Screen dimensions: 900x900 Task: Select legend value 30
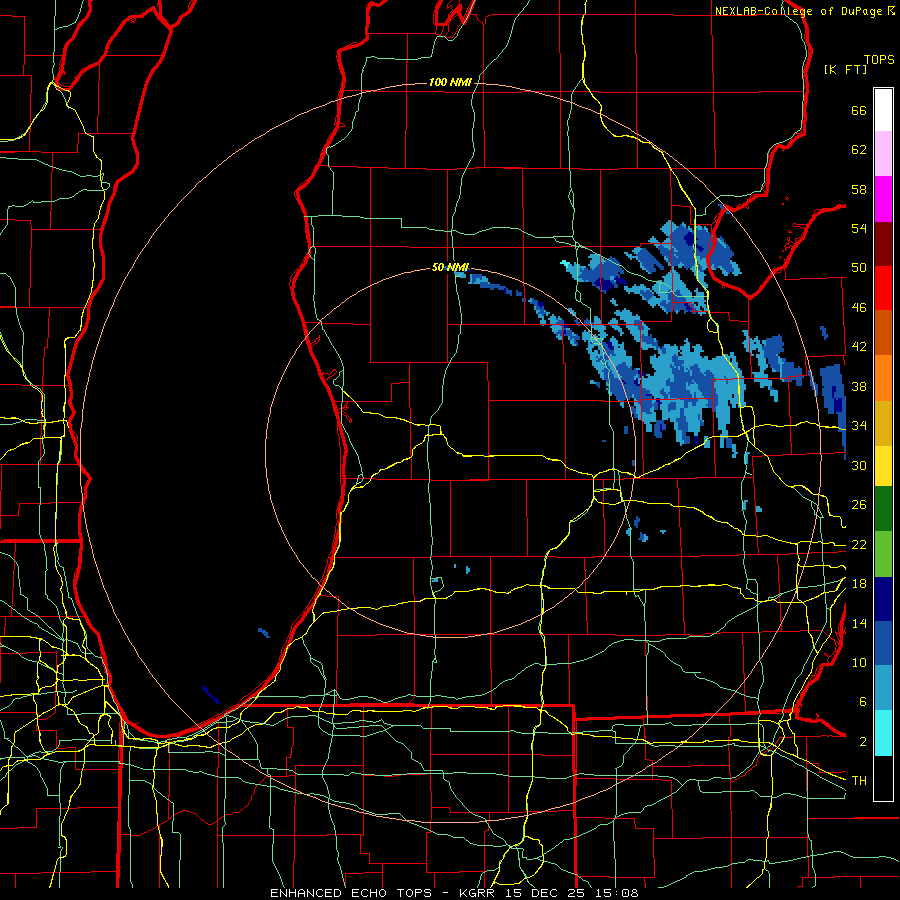pyautogui.click(x=859, y=465)
